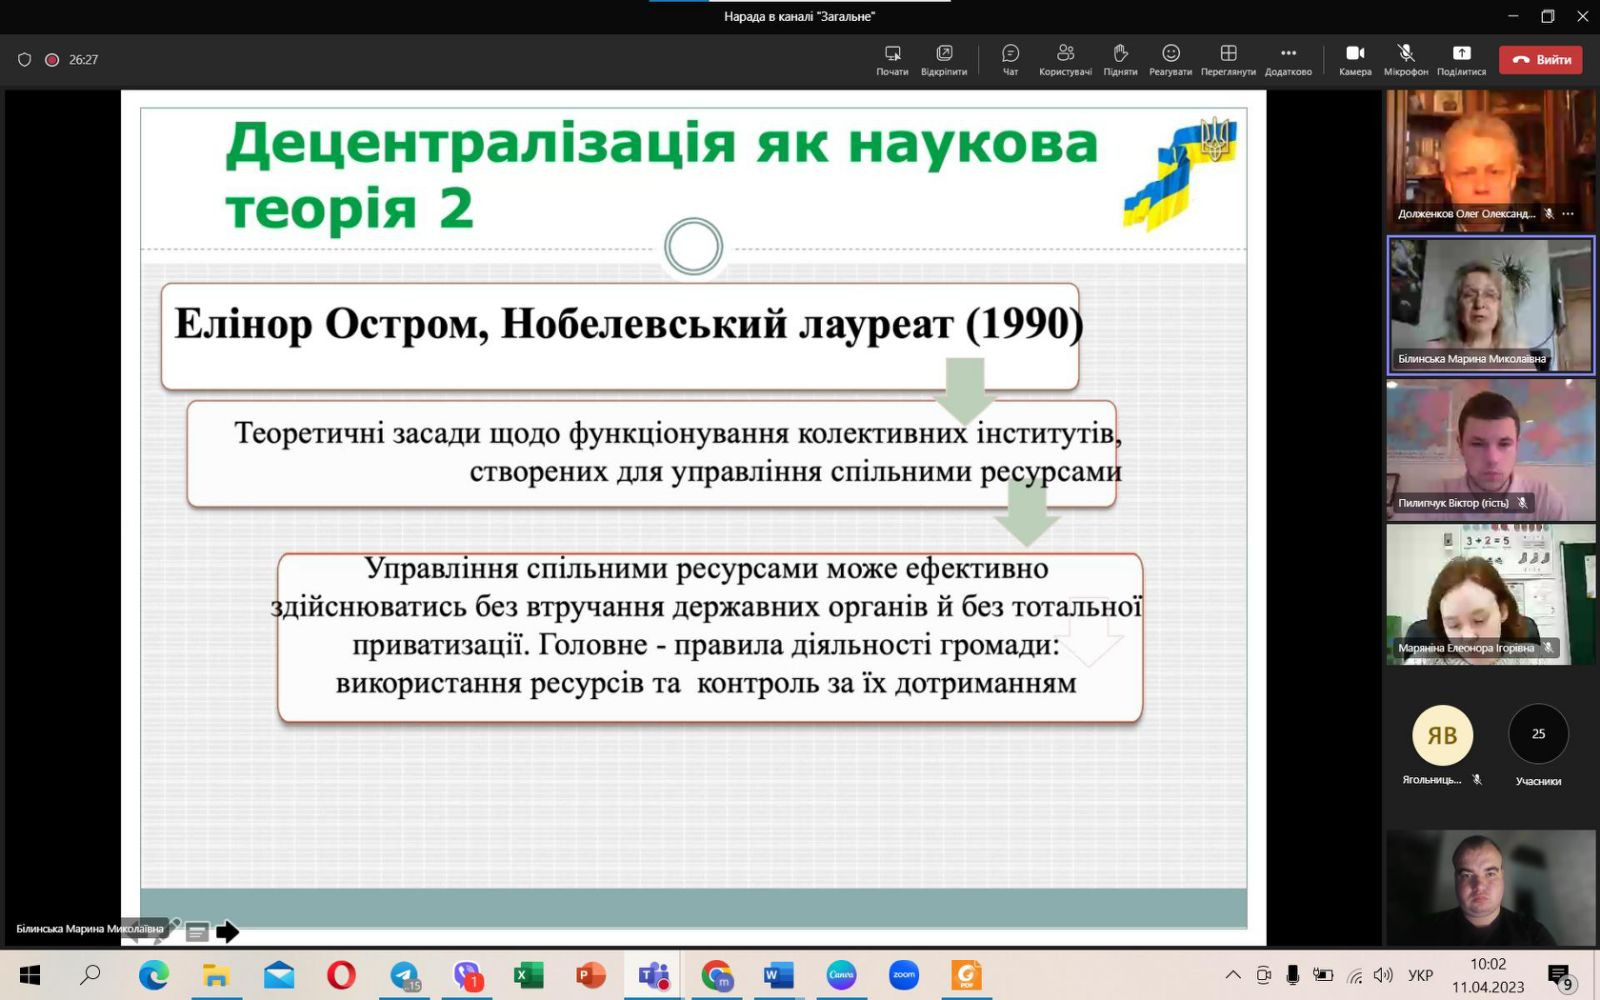1600x1000 pixels.
Task: Open the meeting chat (Чат)
Action: click(1010, 59)
